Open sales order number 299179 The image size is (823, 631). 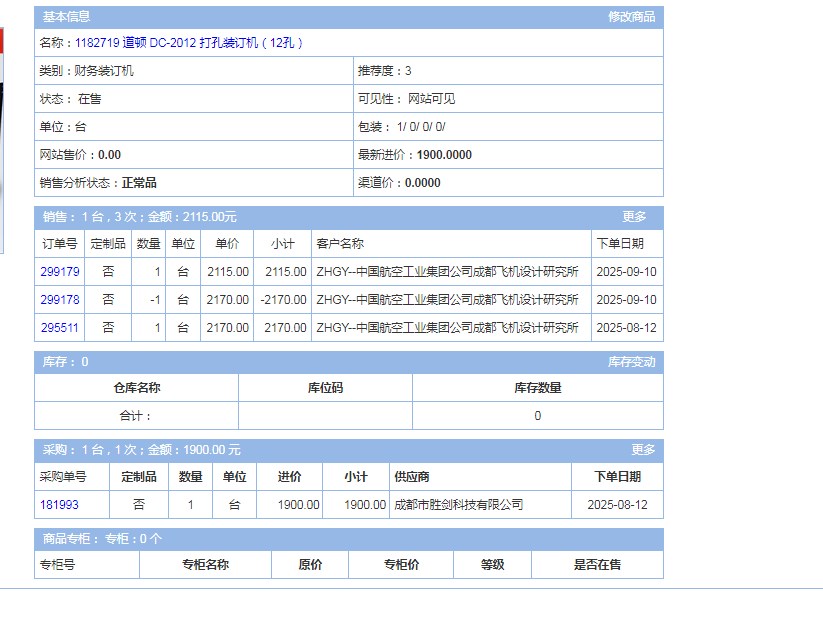tap(60, 272)
